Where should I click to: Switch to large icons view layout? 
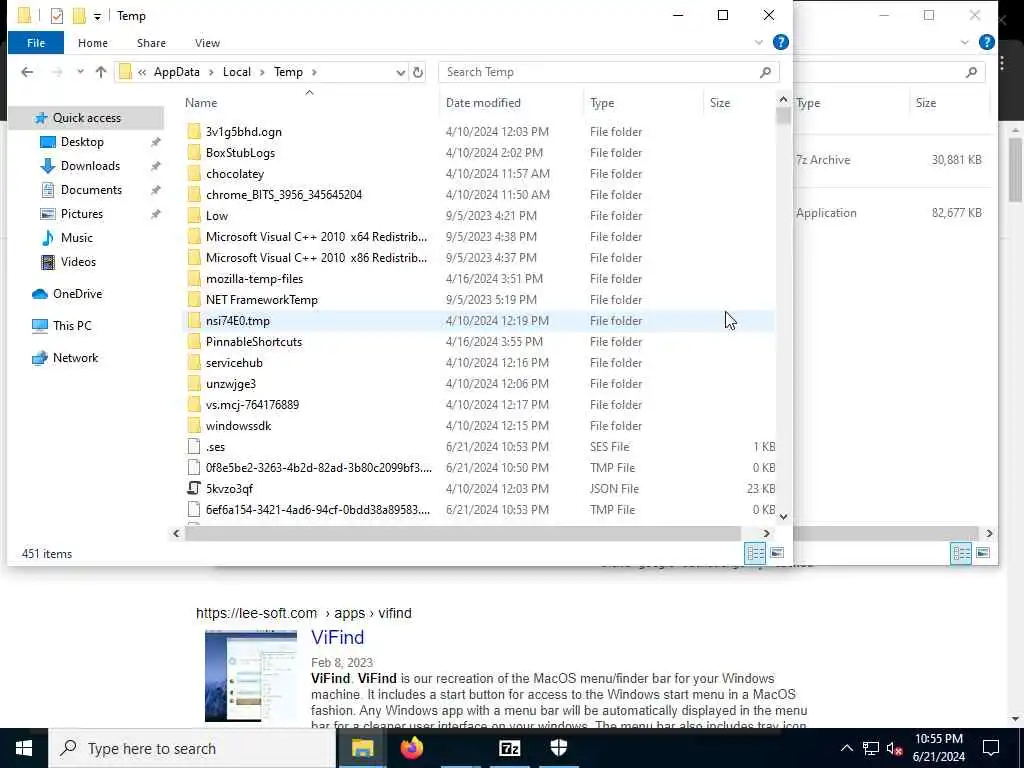point(776,553)
